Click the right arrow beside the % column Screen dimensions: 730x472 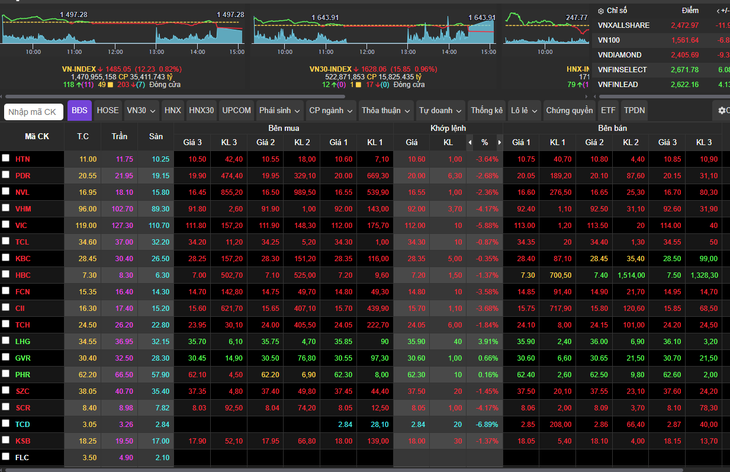(x=500, y=142)
